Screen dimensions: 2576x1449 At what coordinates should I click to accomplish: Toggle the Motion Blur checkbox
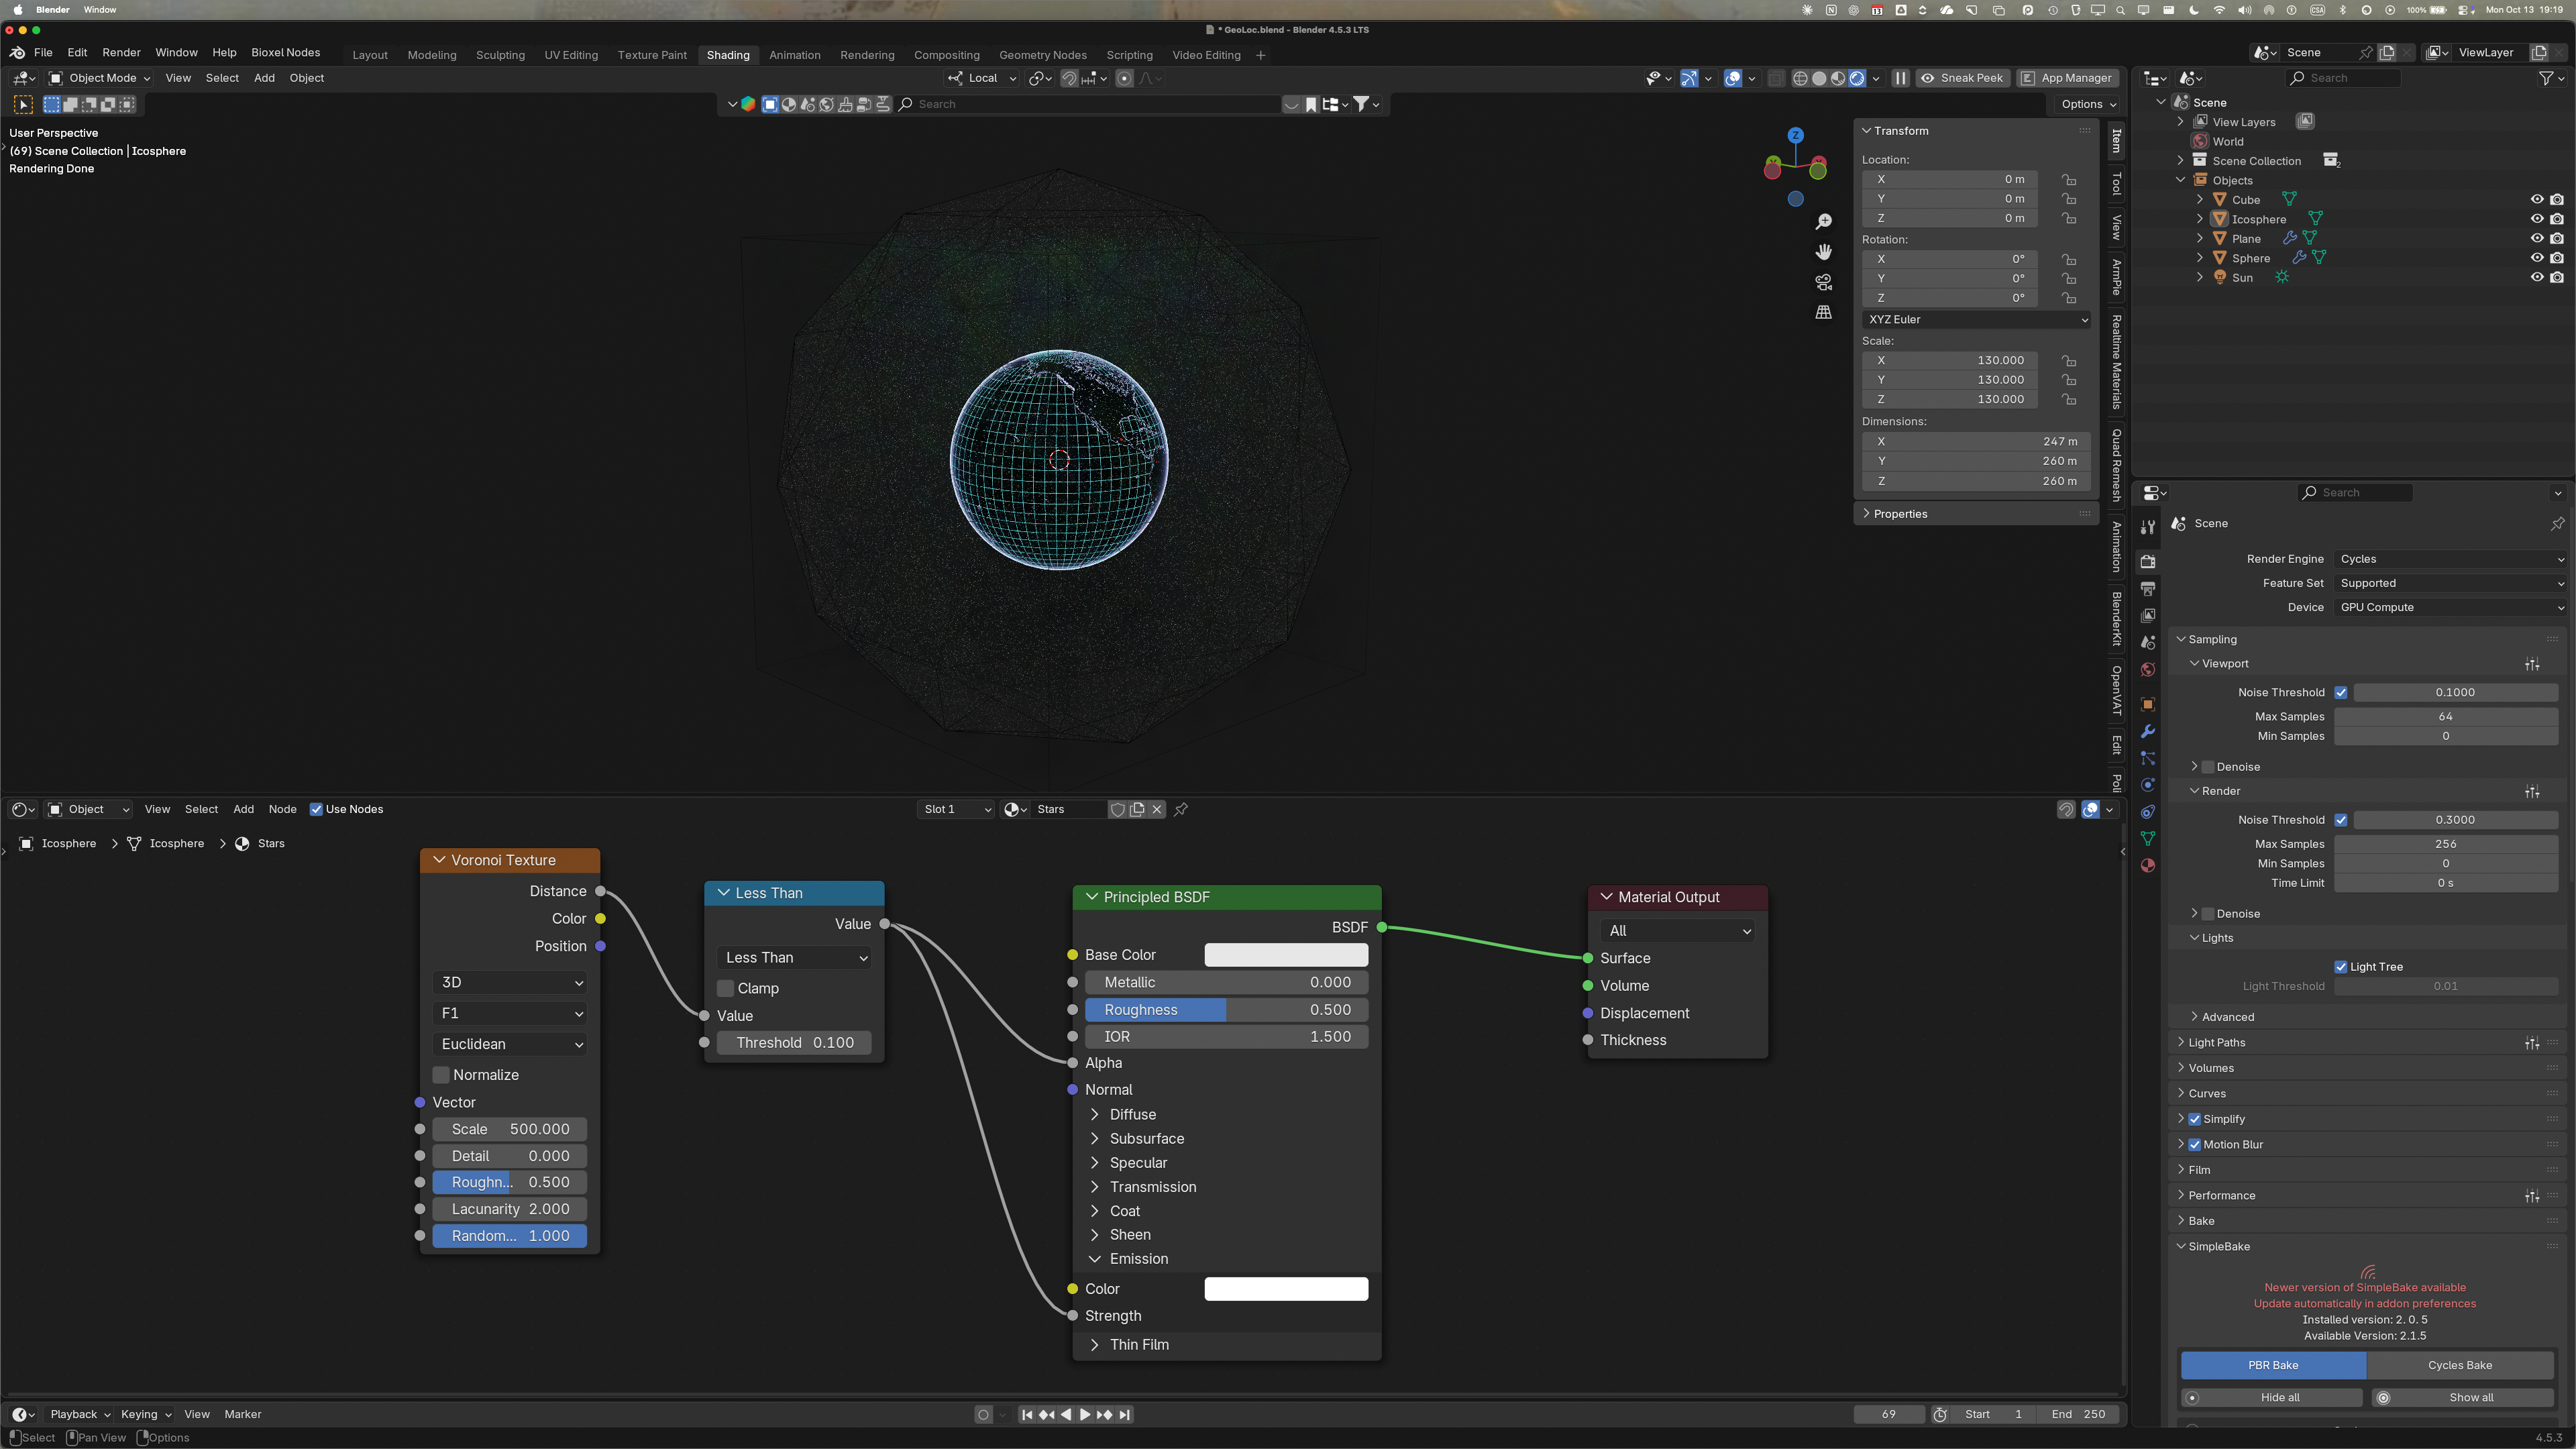pos(2195,1144)
